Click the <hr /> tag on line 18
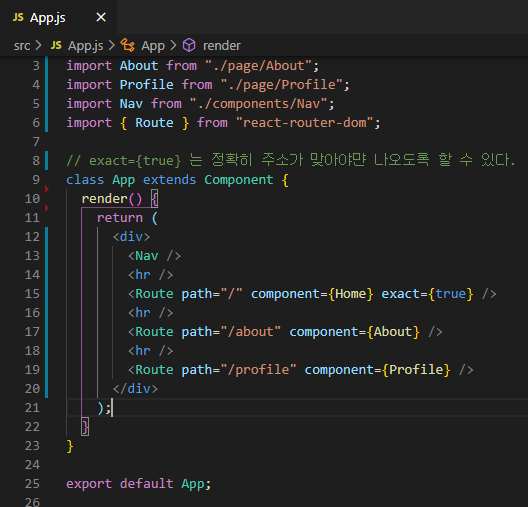 click(151, 351)
